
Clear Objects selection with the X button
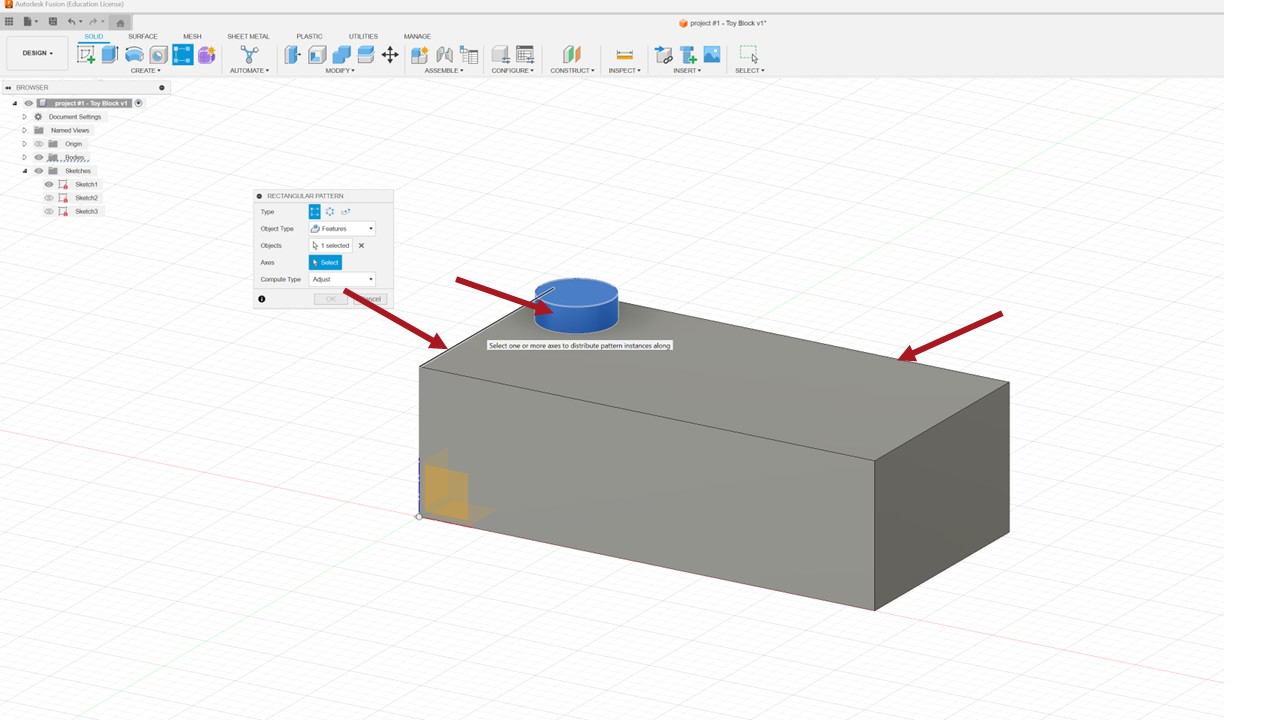tap(361, 245)
